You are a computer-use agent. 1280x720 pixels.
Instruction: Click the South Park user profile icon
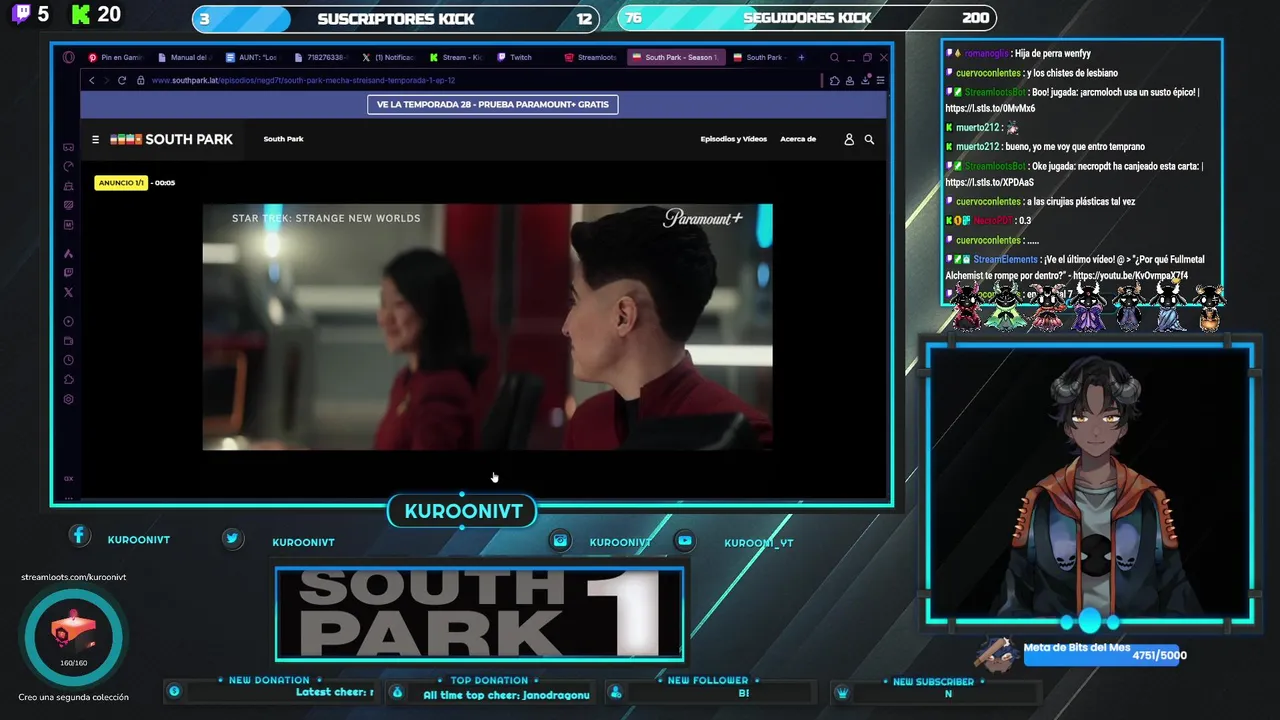[849, 140]
